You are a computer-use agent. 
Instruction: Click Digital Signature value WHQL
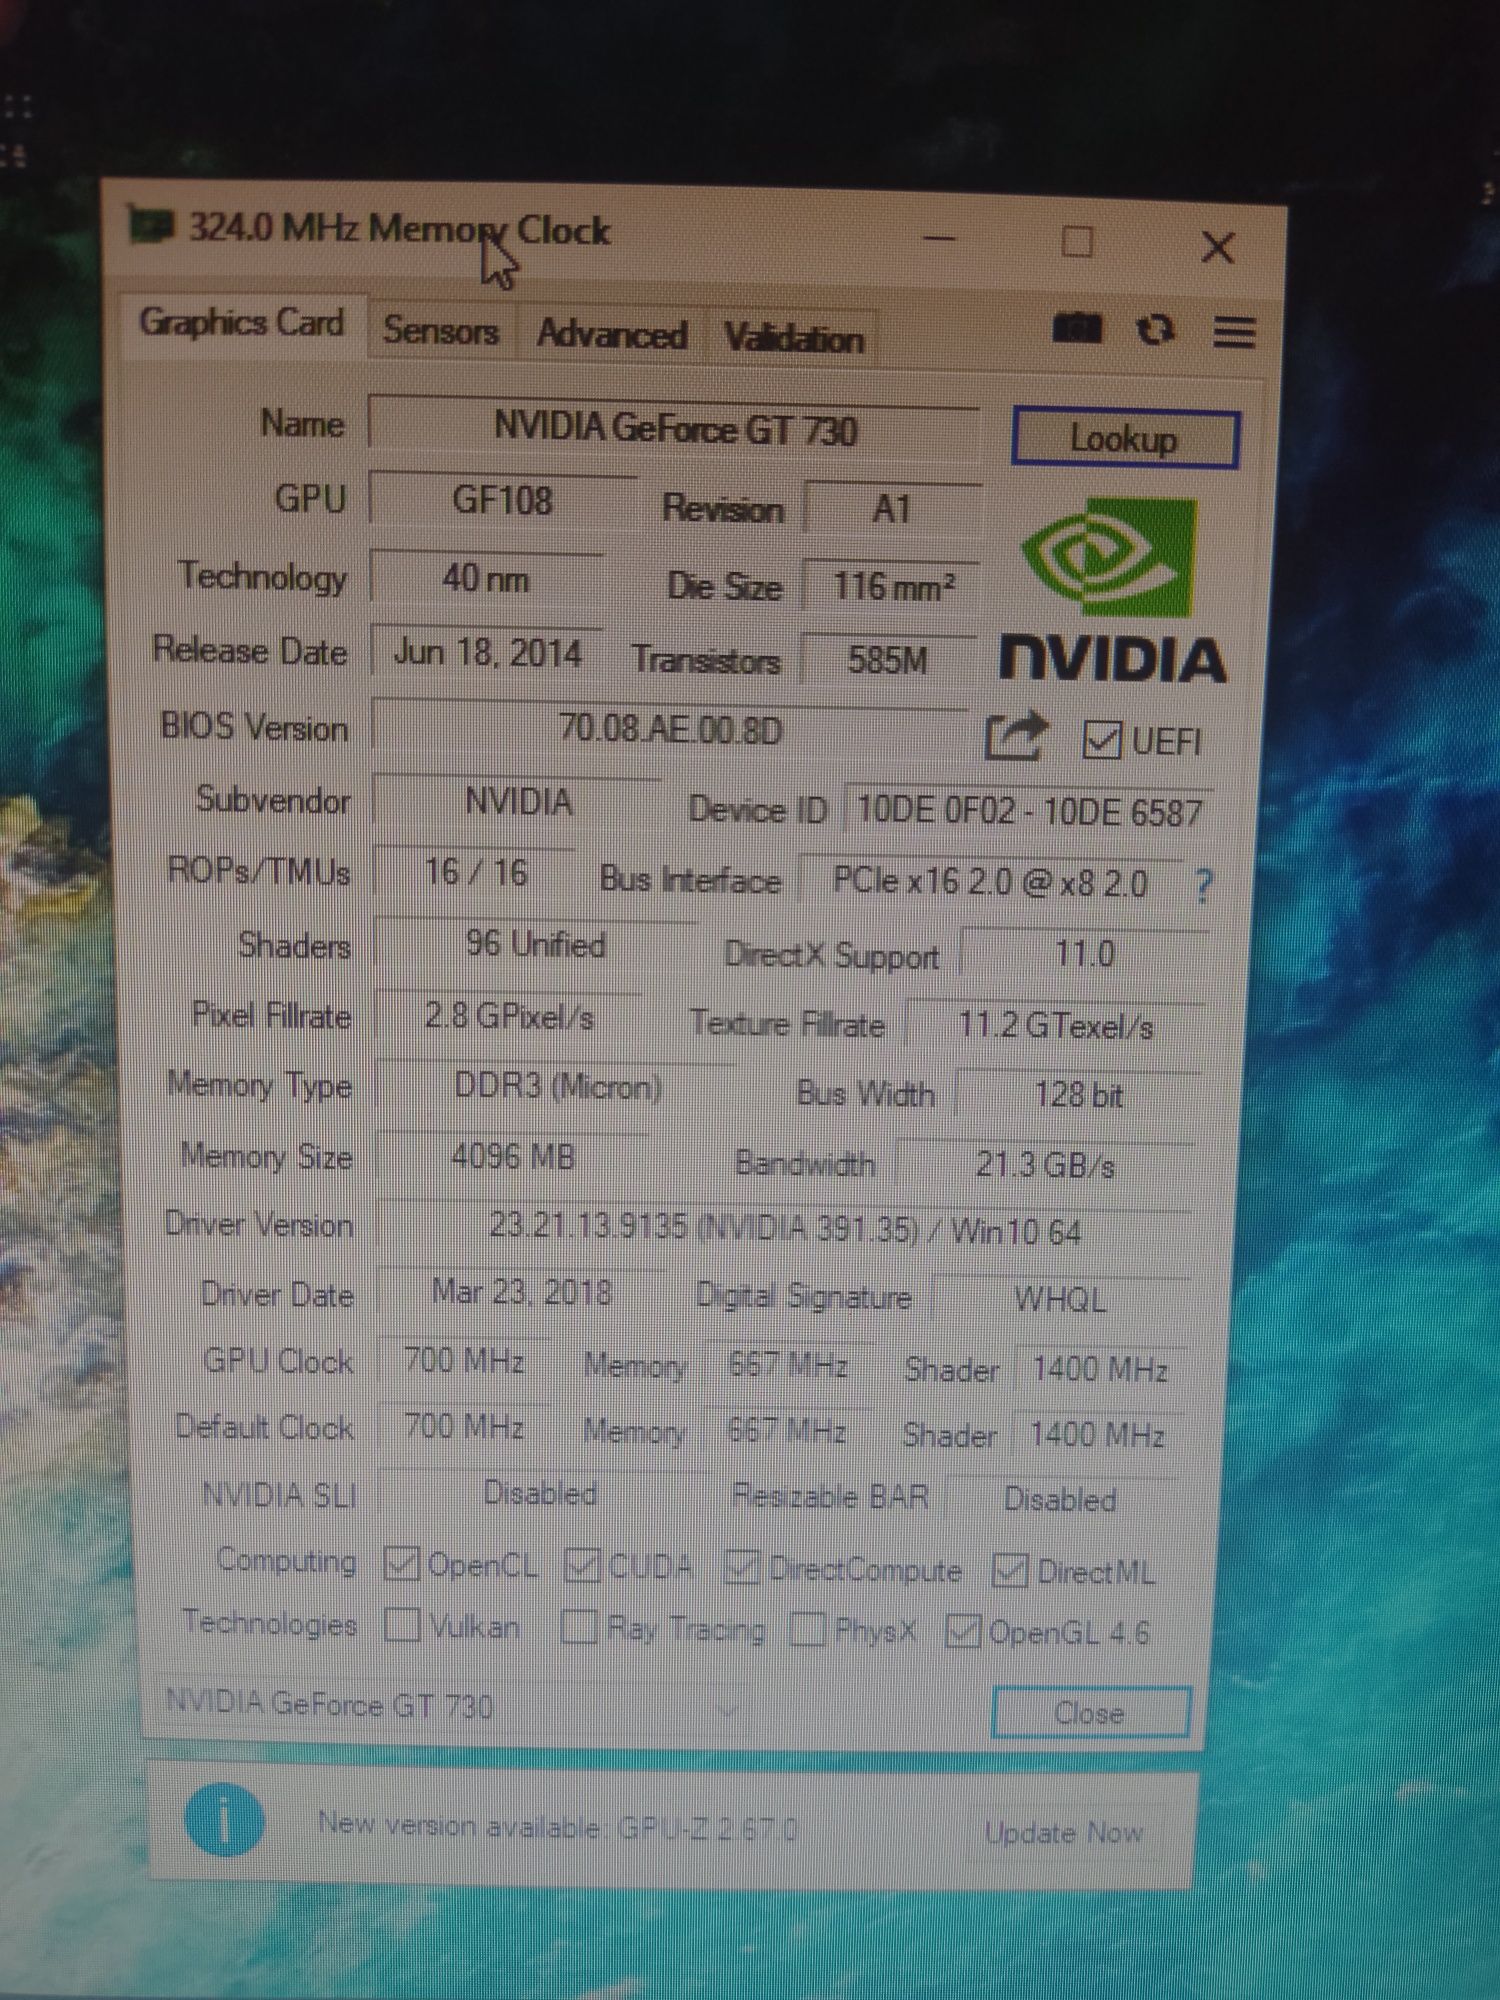coord(1060,1300)
